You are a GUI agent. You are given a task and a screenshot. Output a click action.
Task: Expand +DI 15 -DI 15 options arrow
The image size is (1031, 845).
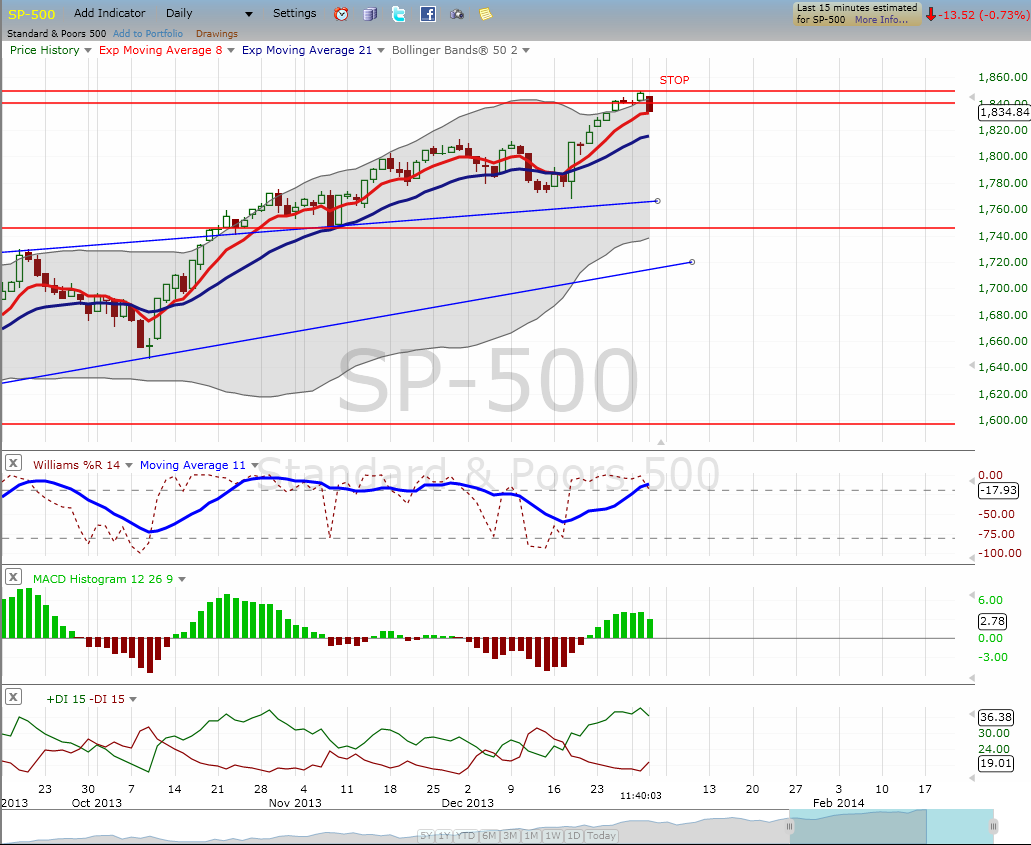click(x=133, y=700)
